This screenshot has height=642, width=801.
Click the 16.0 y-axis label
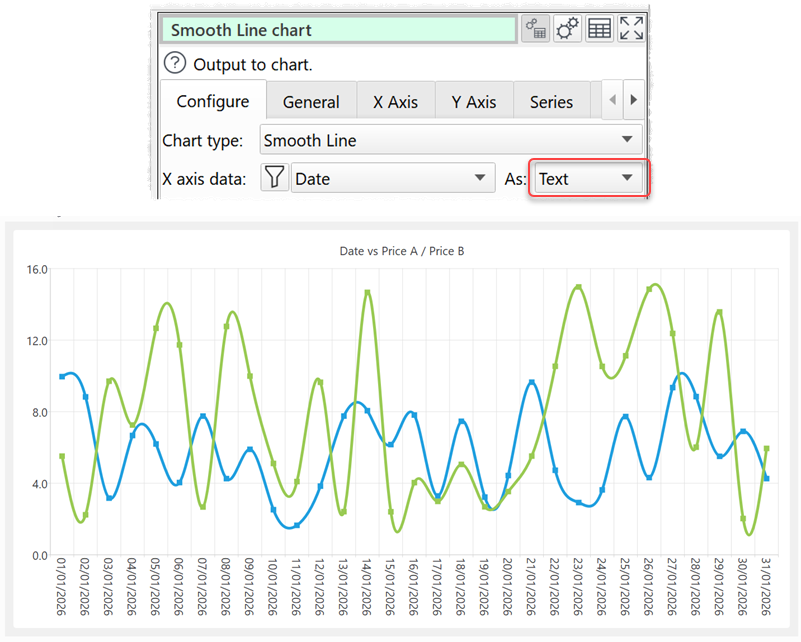point(37,269)
